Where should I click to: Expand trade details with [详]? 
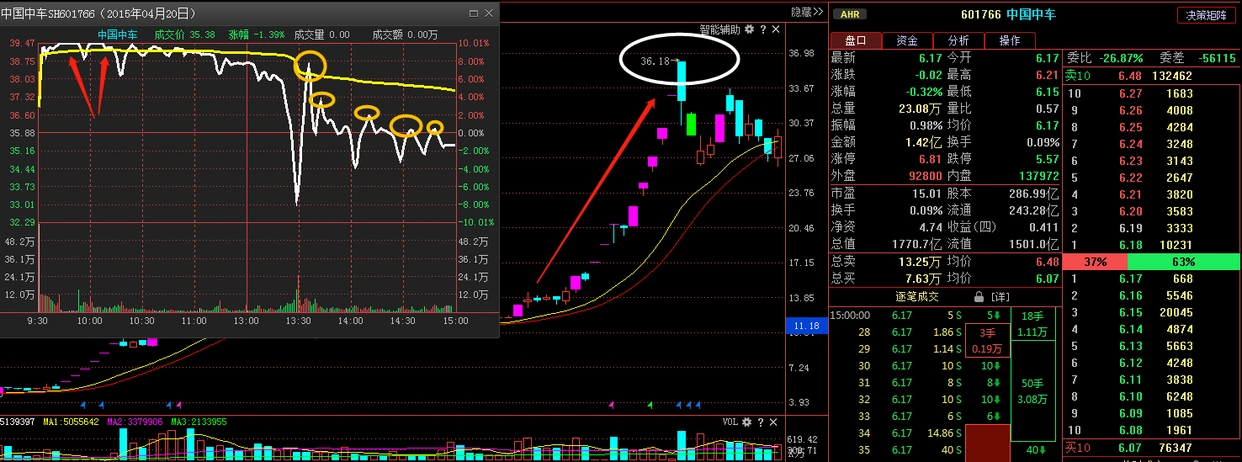coord(1001,297)
